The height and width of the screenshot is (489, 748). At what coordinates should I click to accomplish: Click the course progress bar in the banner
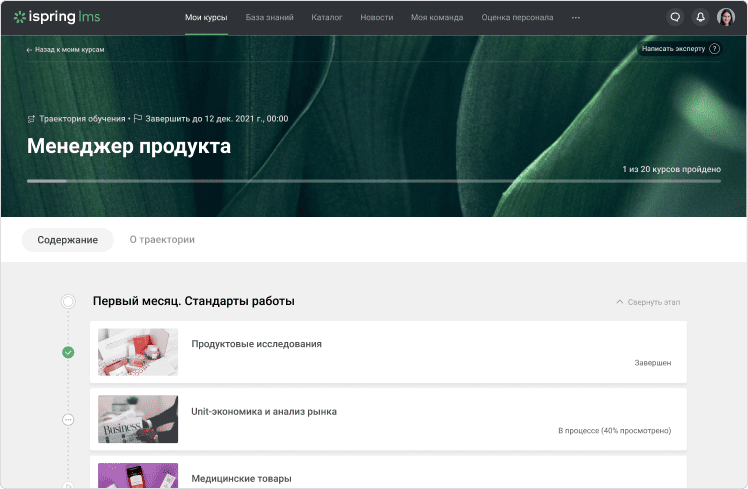[x=374, y=181]
